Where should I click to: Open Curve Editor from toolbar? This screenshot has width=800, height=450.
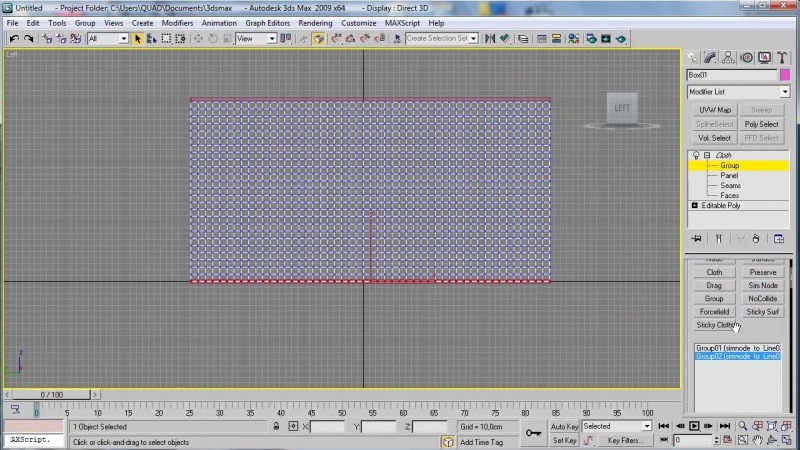[542, 39]
